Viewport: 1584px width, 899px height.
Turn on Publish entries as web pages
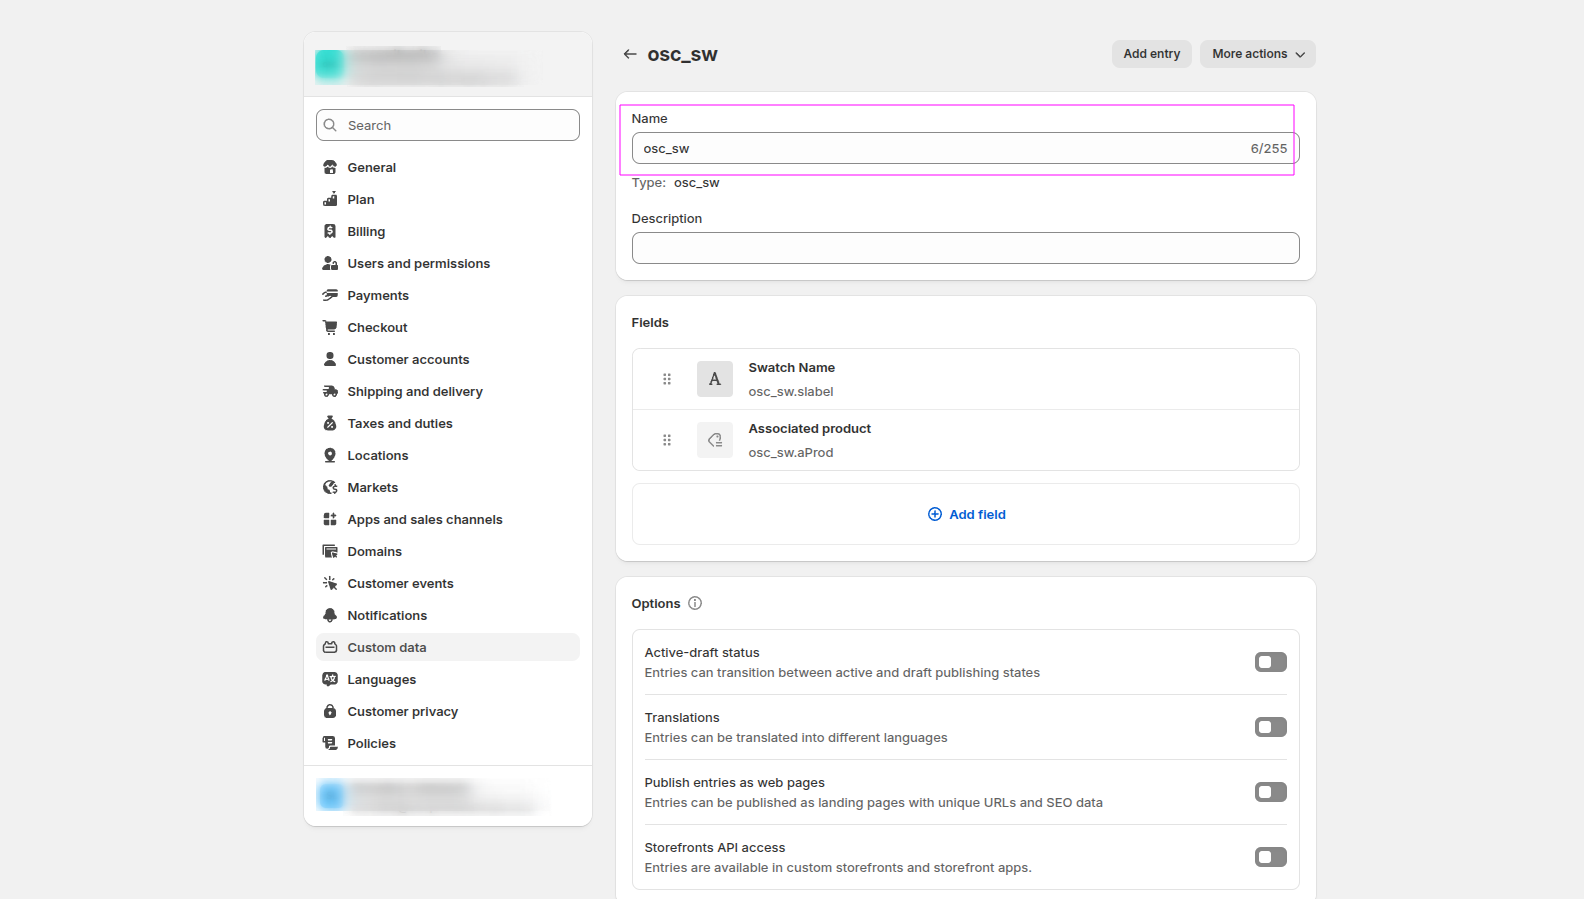(1271, 792)
